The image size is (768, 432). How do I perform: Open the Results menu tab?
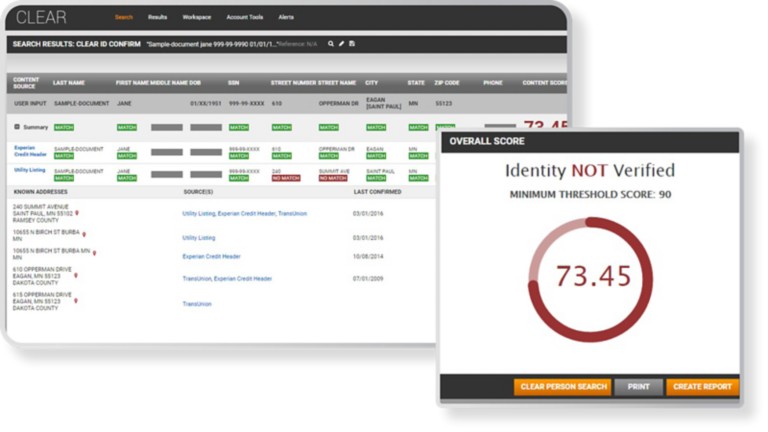[x=157, y=17]
